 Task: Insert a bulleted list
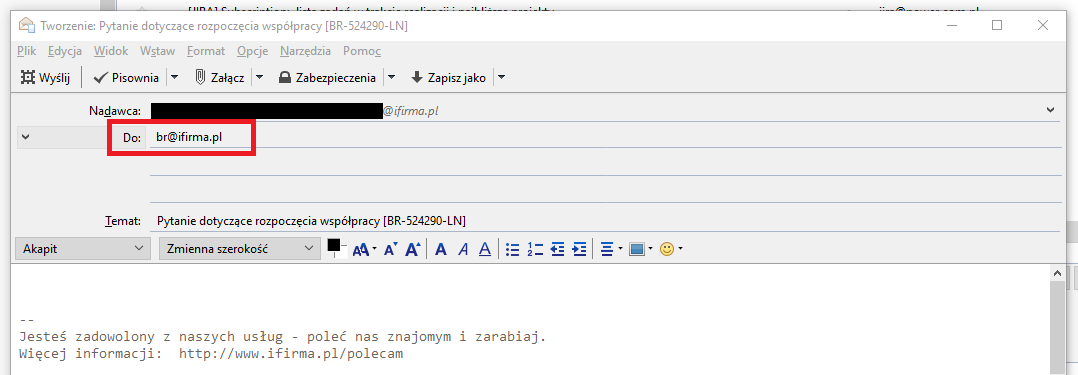pos(512,249)
